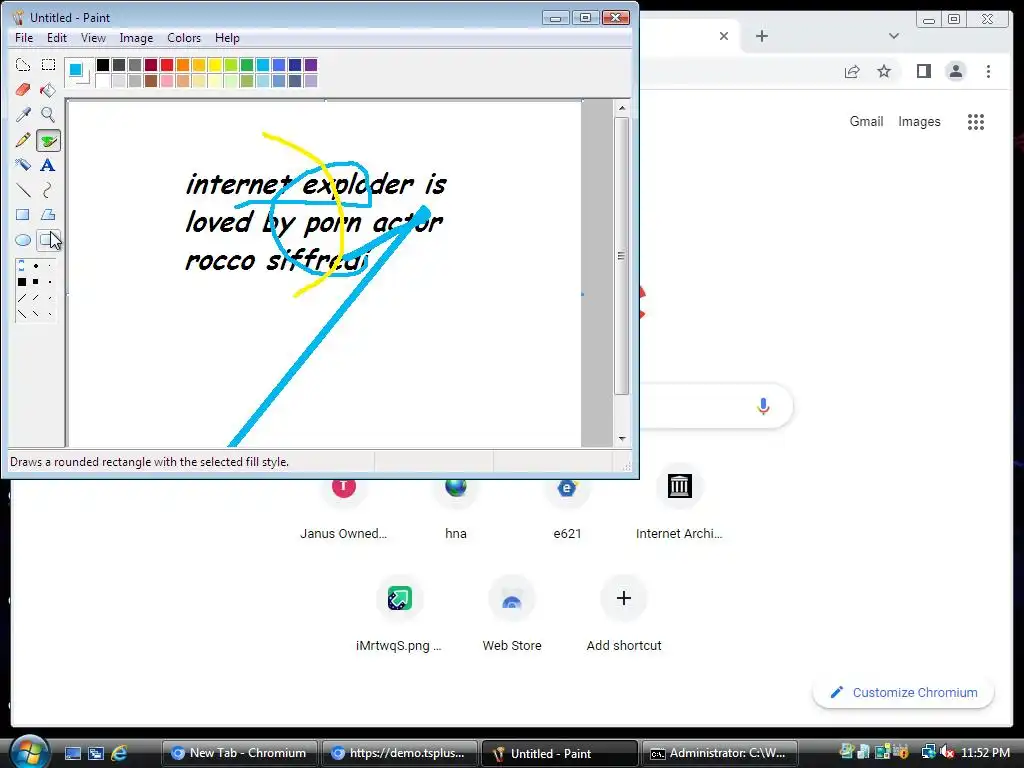
Task: Open Chromium three-dot menu
Action: click(988, 71)
